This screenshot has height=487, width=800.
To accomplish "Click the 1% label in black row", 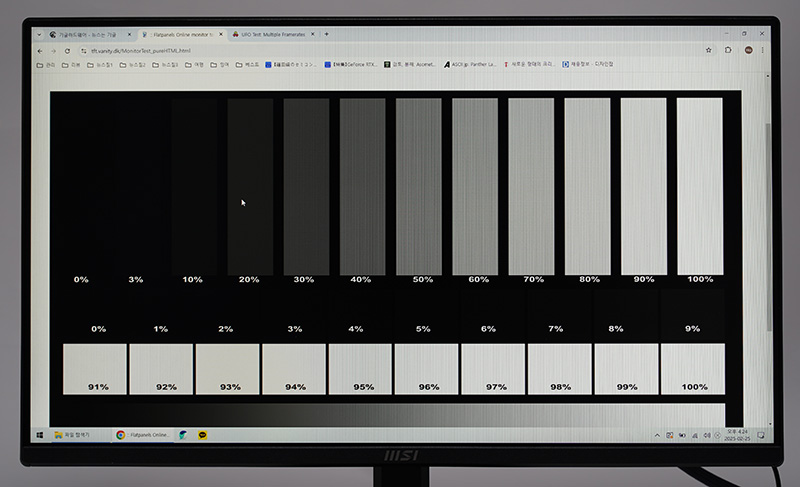I will 161,329.
